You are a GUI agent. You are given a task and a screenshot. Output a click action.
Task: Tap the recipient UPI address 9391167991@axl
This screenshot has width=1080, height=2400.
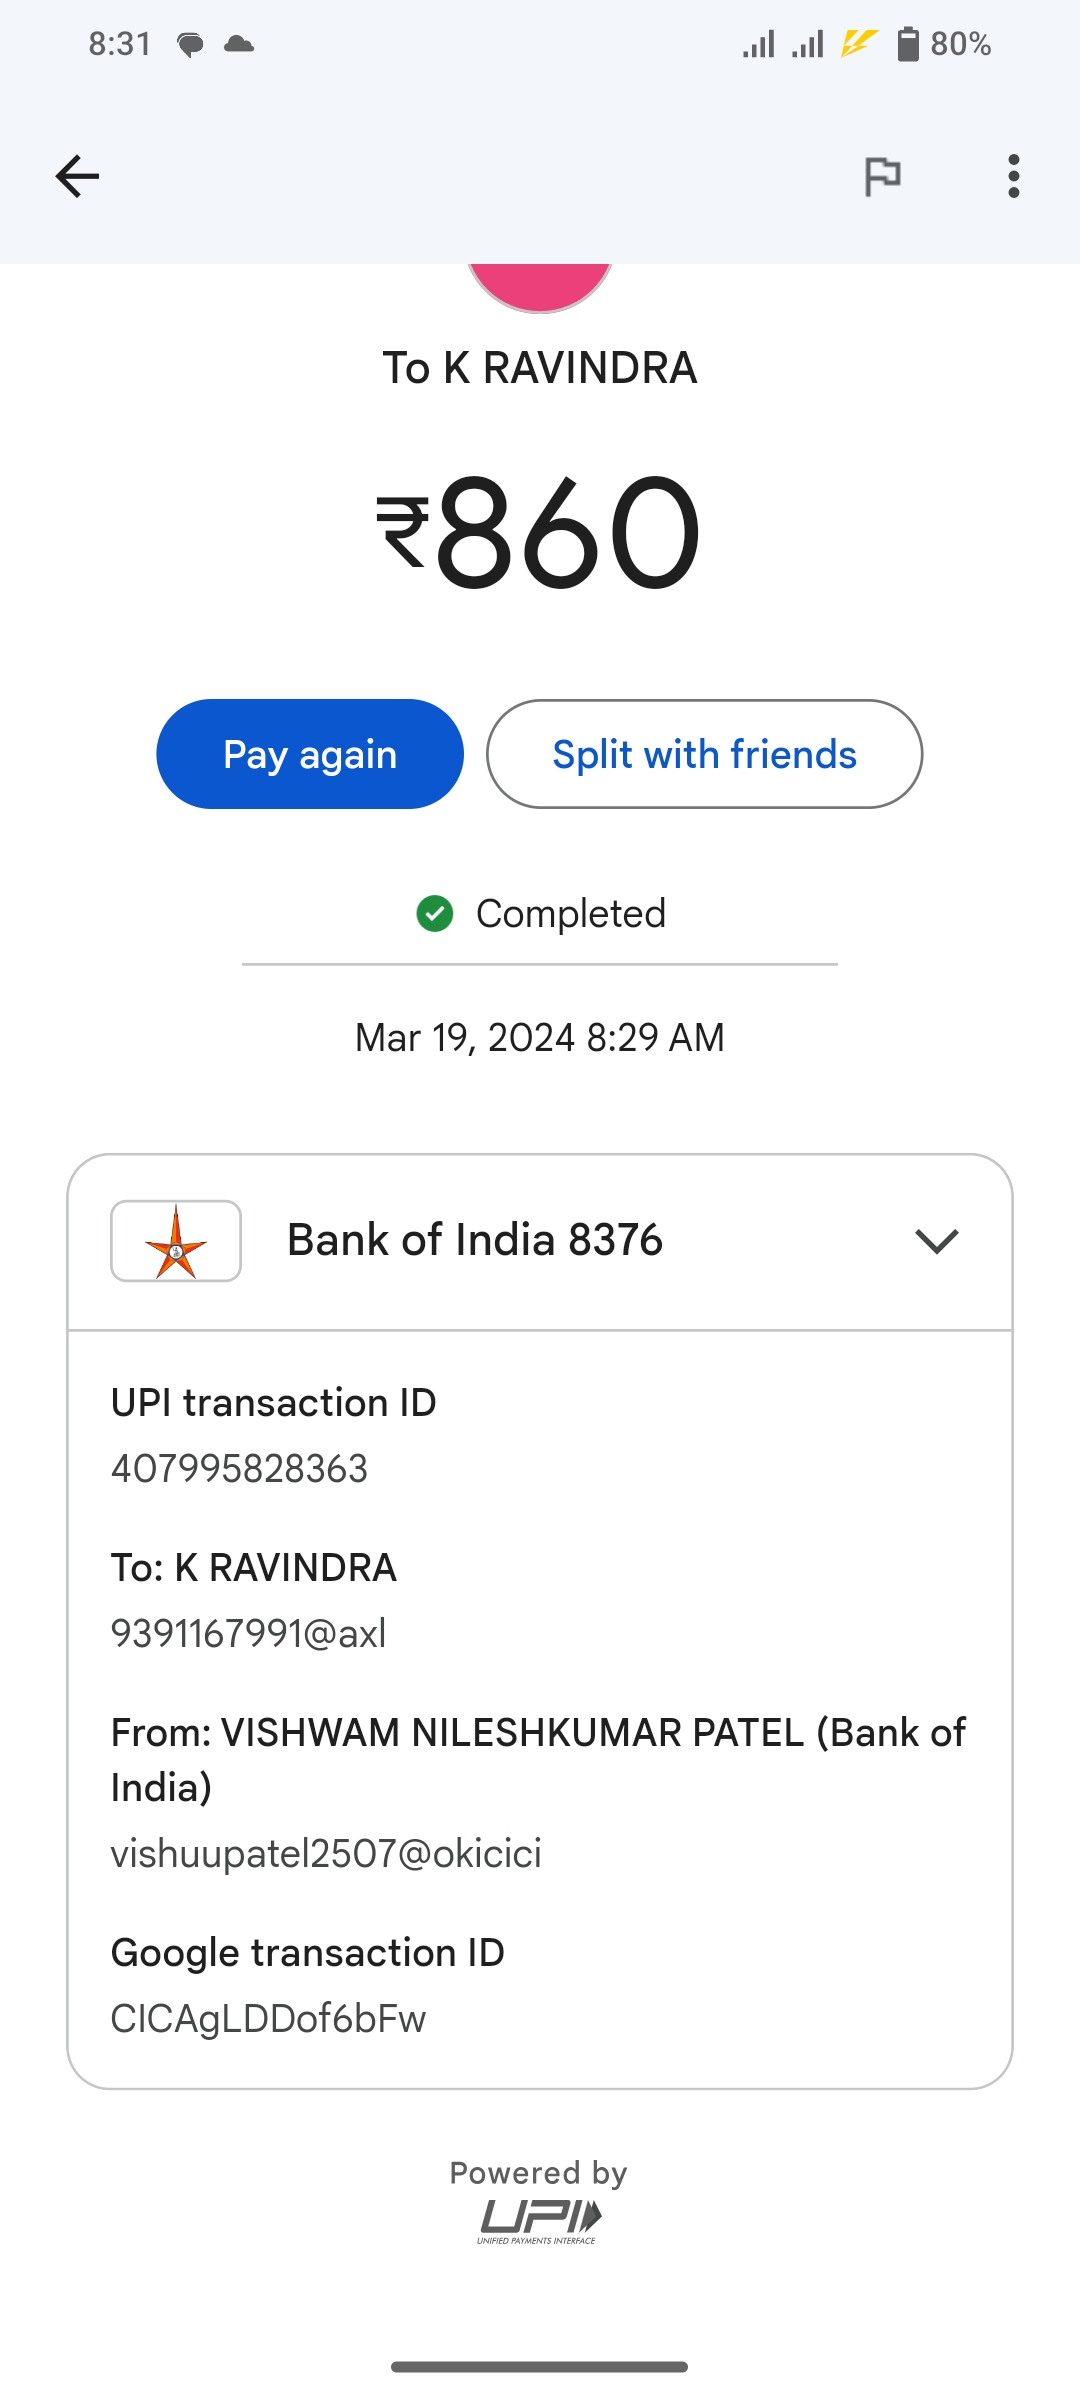[248, 1634]
